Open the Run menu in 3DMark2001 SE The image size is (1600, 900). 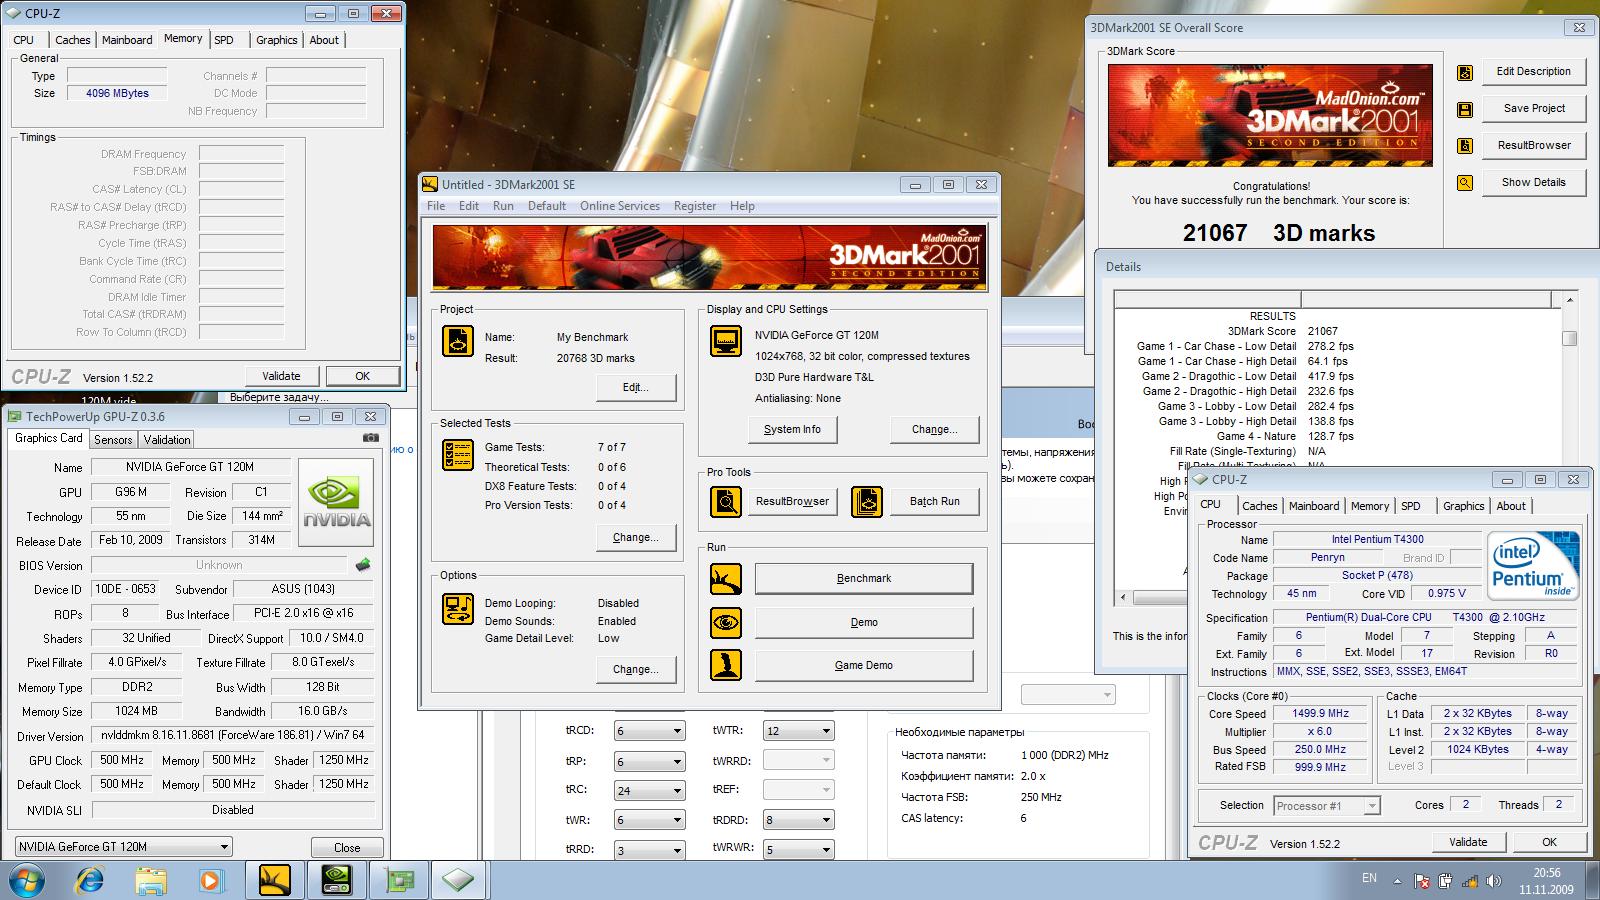503,206
